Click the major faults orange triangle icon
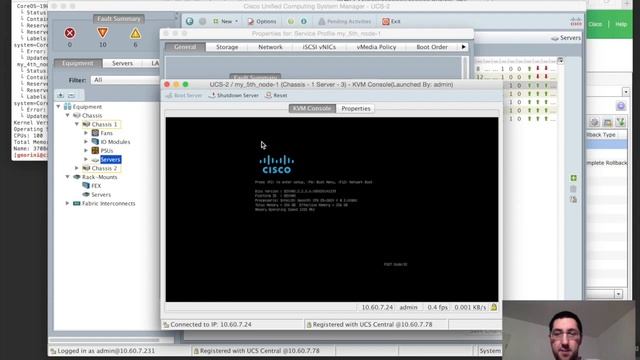640x360 pixels. click(x=102, y=33)
